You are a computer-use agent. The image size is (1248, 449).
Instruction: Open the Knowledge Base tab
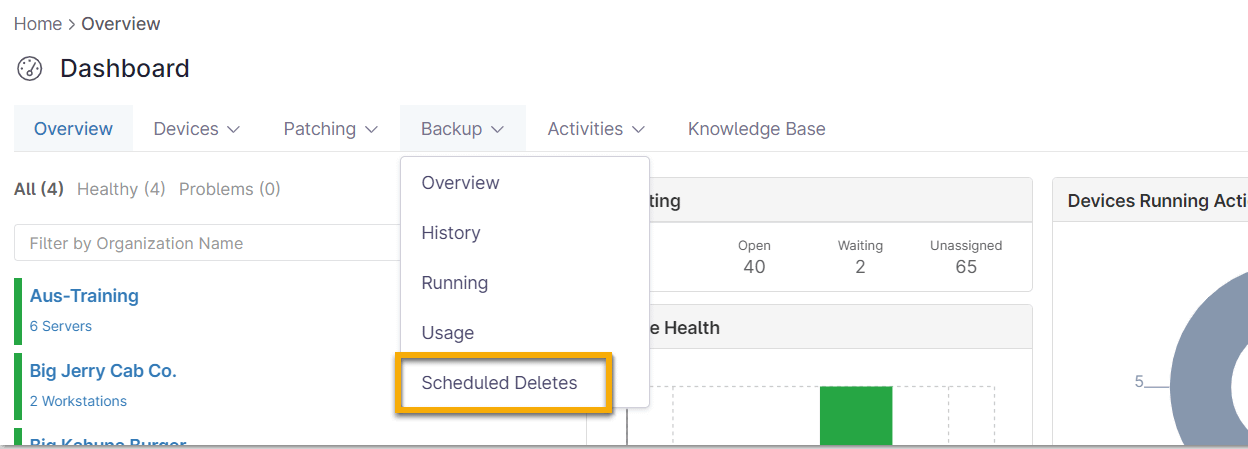(x=756, y=129)
